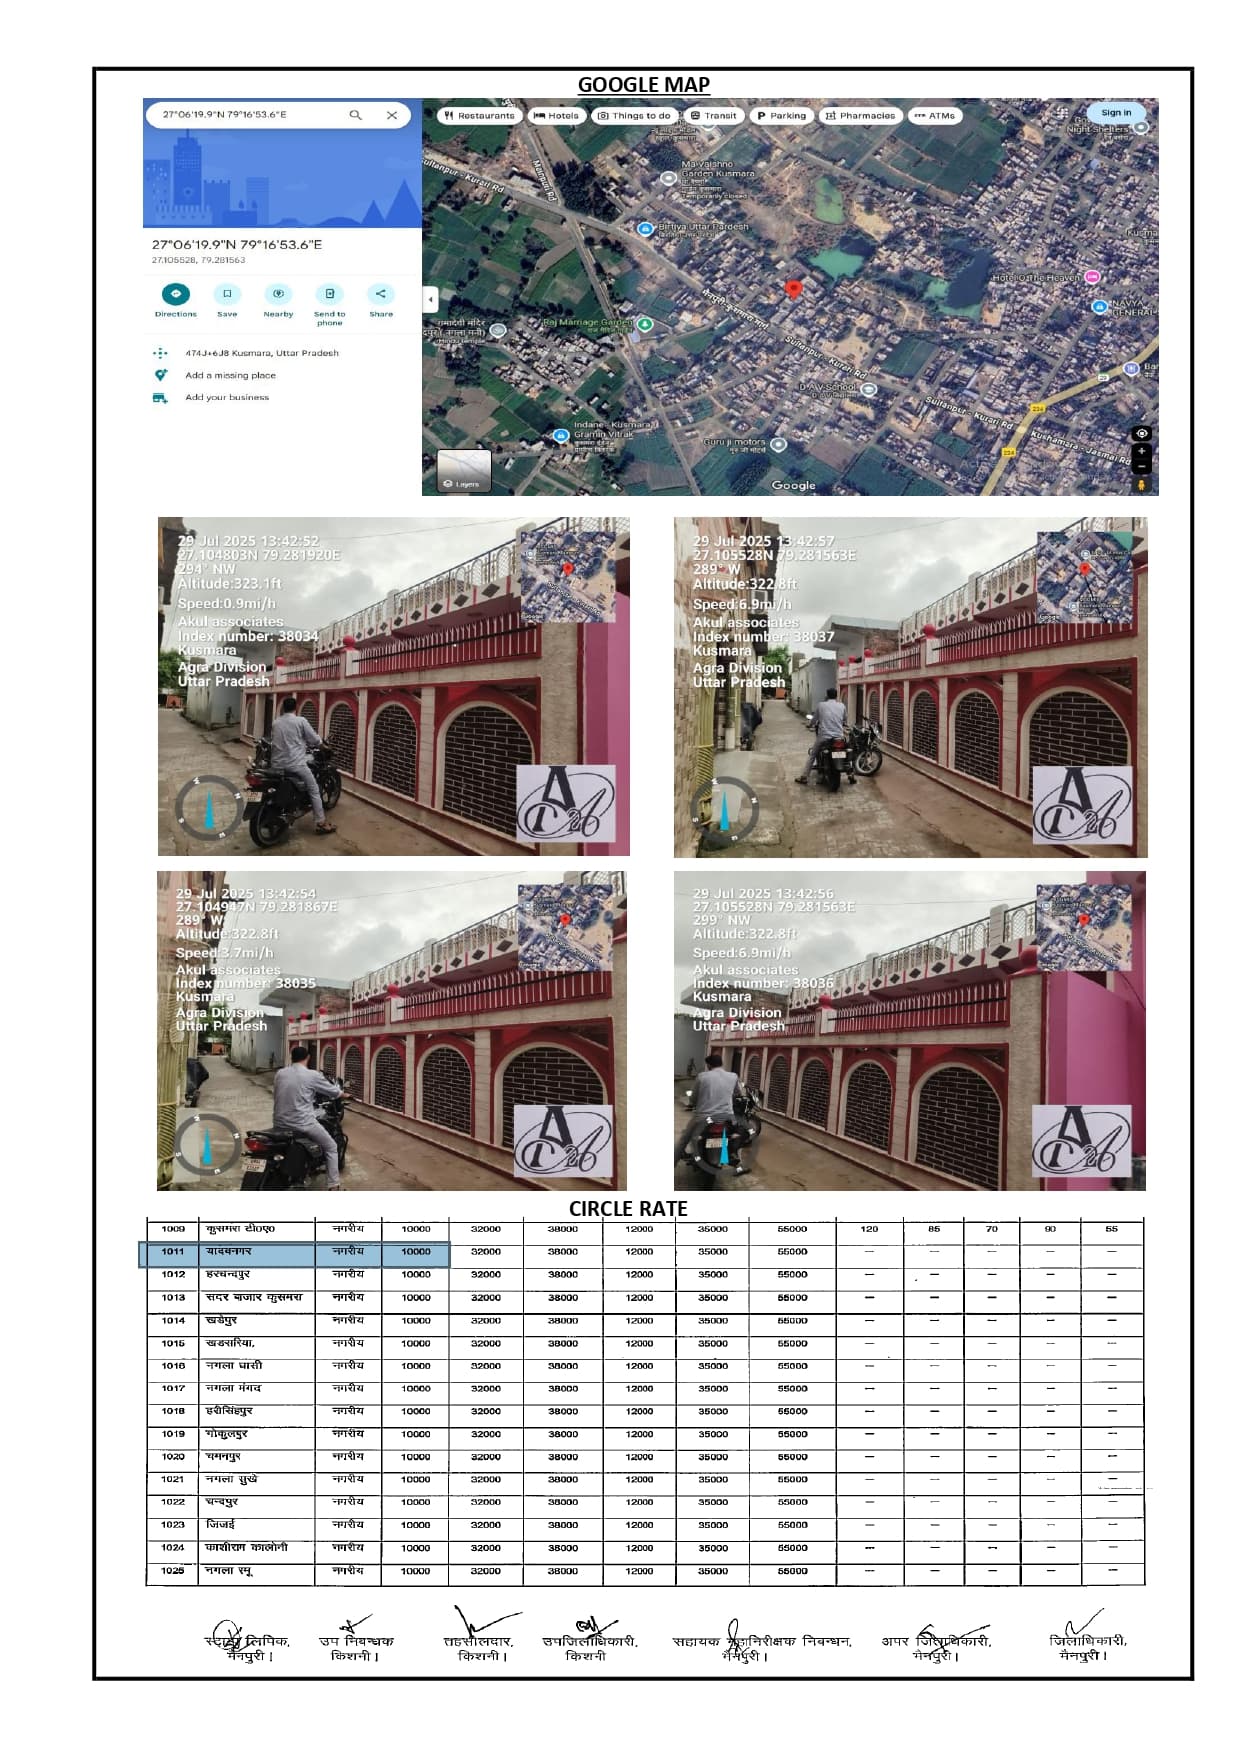Screen dimensions: 1240x1754
Task: Open the photo with Index number 38037
Action: (910, 687)
